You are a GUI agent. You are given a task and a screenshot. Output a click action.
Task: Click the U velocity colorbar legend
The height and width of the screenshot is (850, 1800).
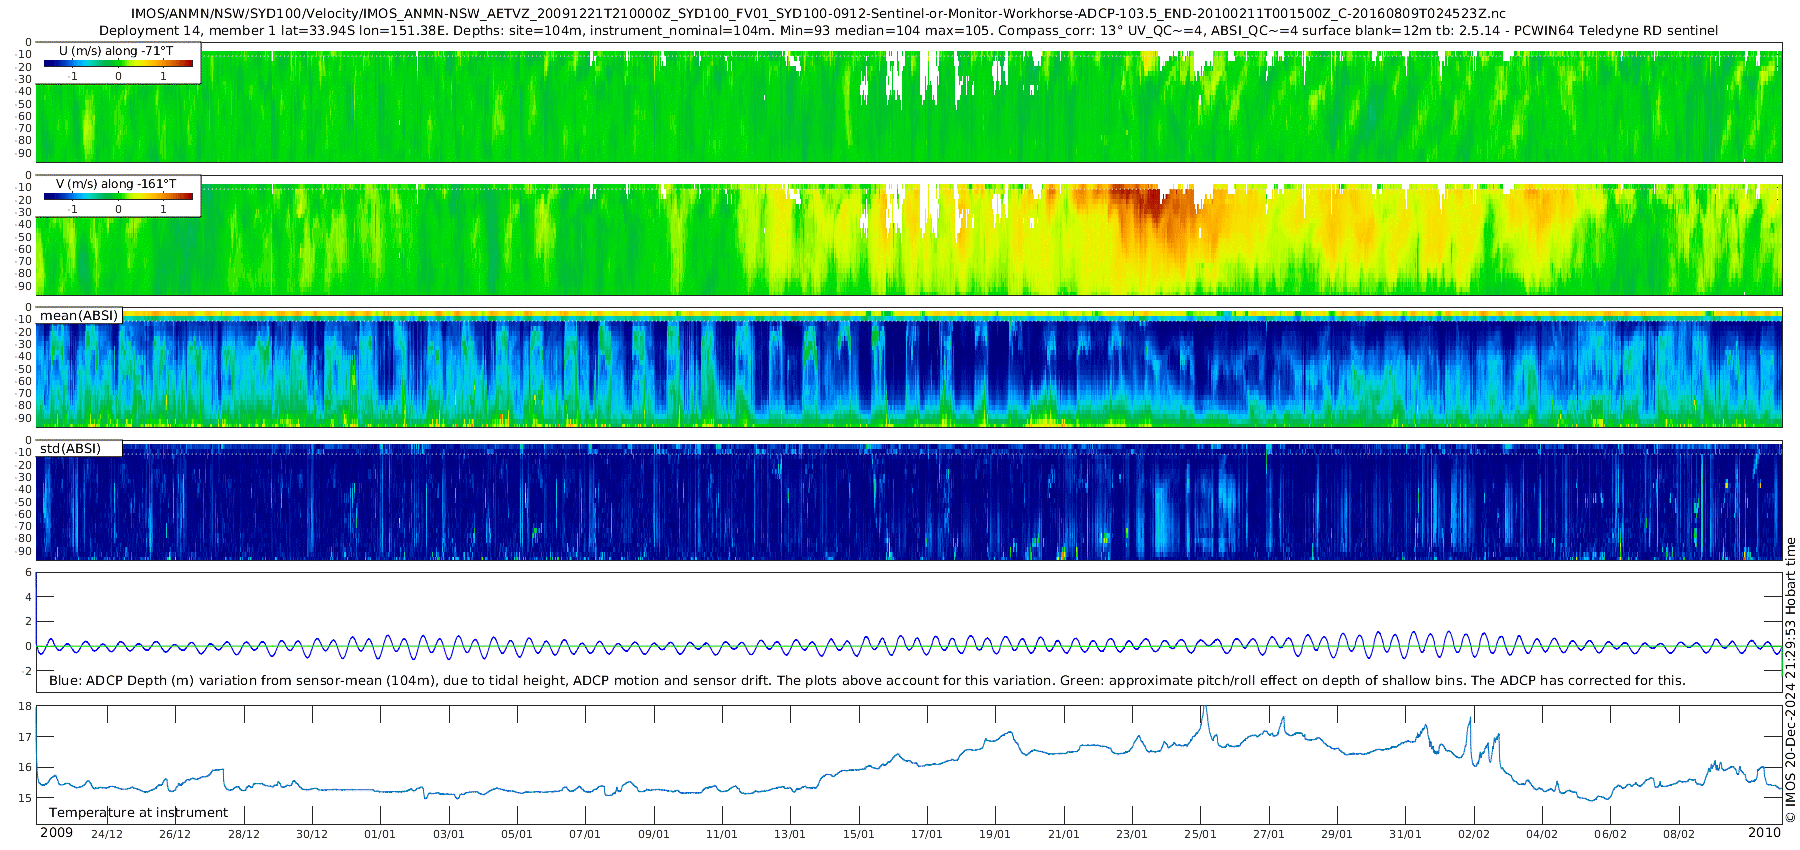pyautogui.click(x=118, y=64)
